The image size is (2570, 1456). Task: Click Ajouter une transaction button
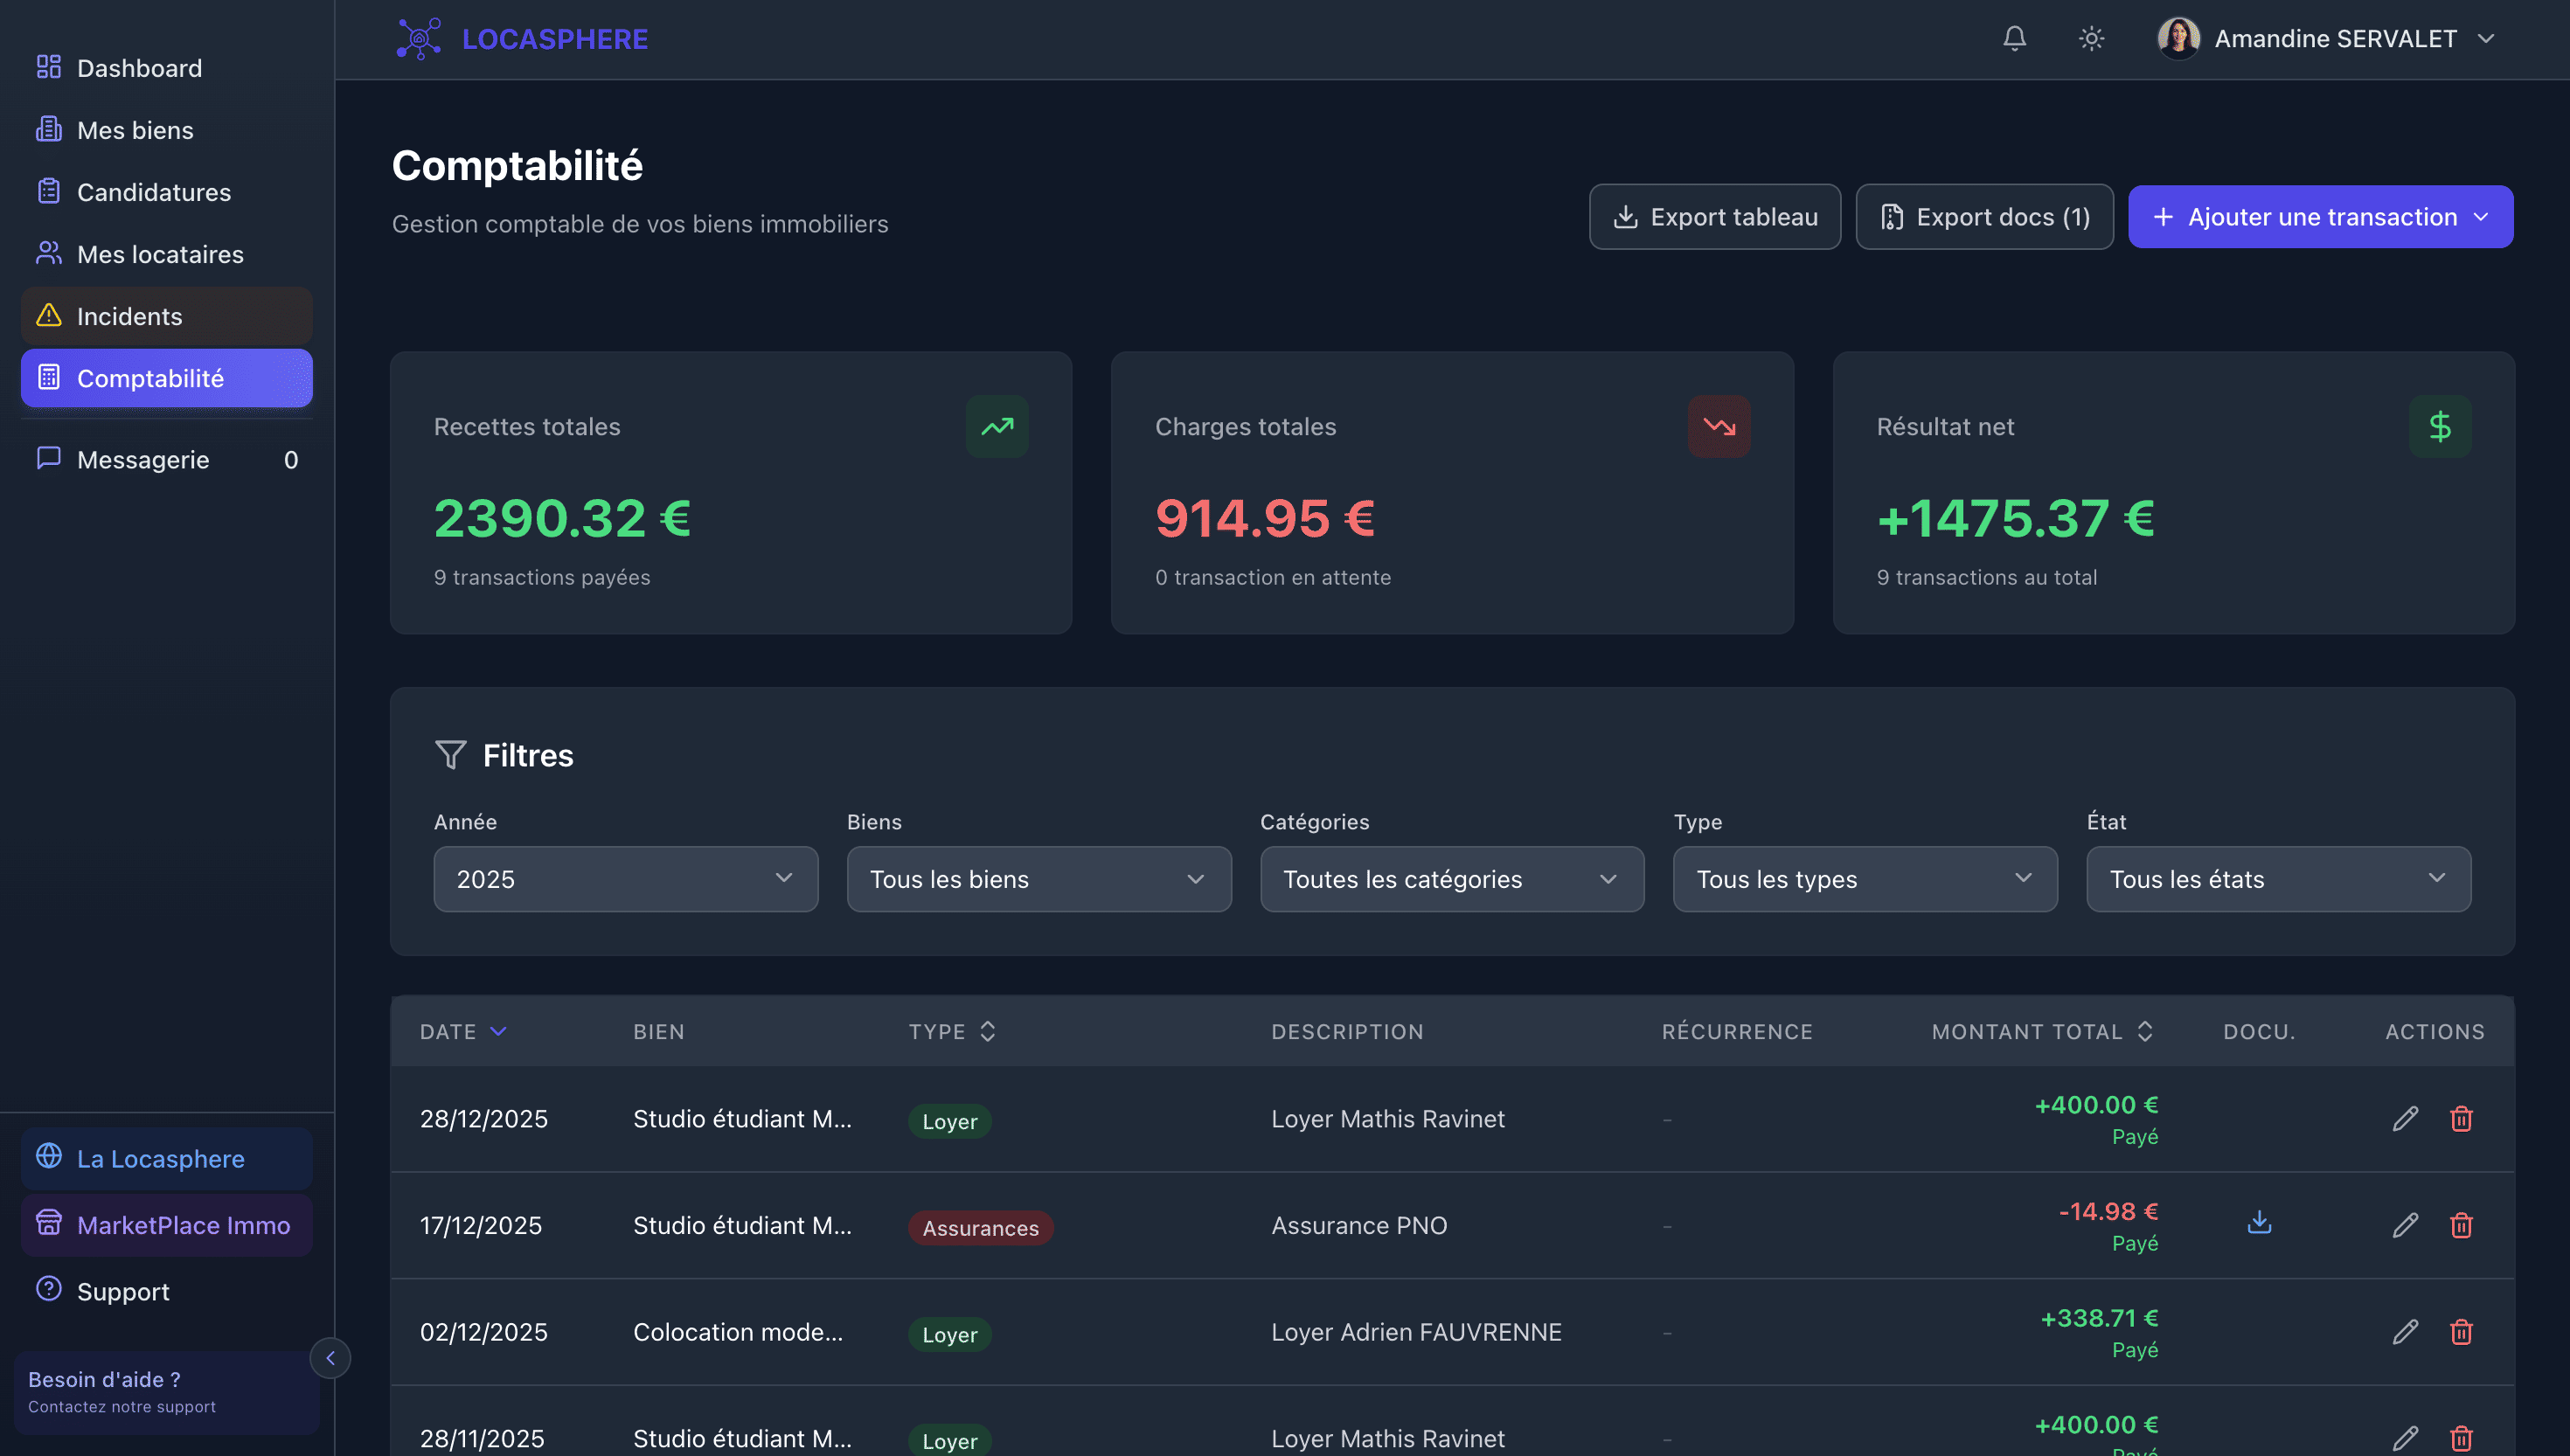(x=2319, y=217)
